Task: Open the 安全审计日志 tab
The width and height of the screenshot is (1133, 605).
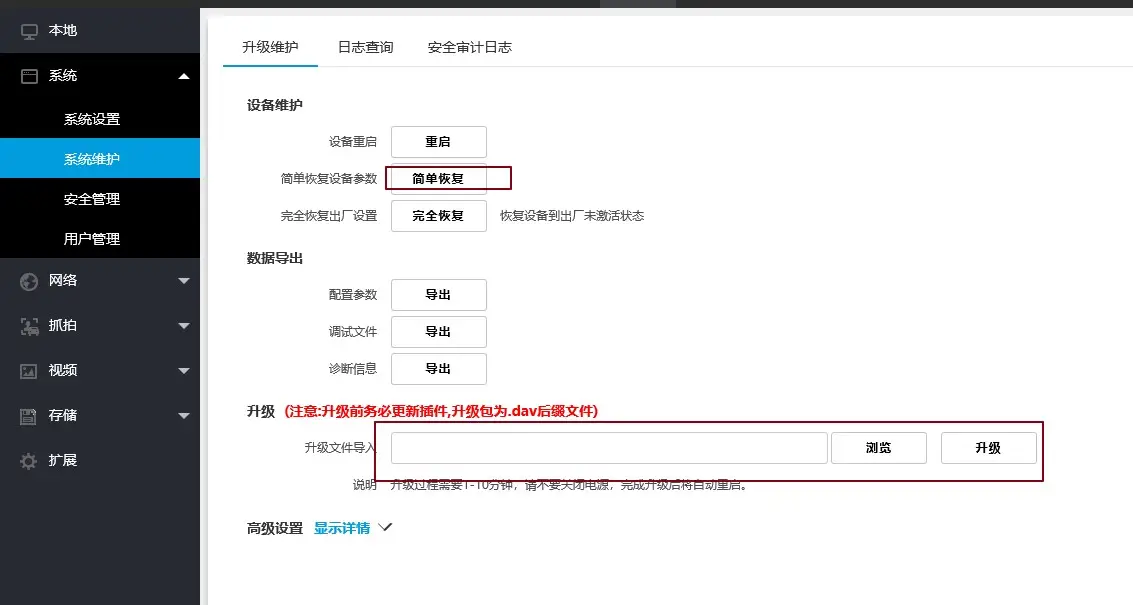Action: [469, 47]
